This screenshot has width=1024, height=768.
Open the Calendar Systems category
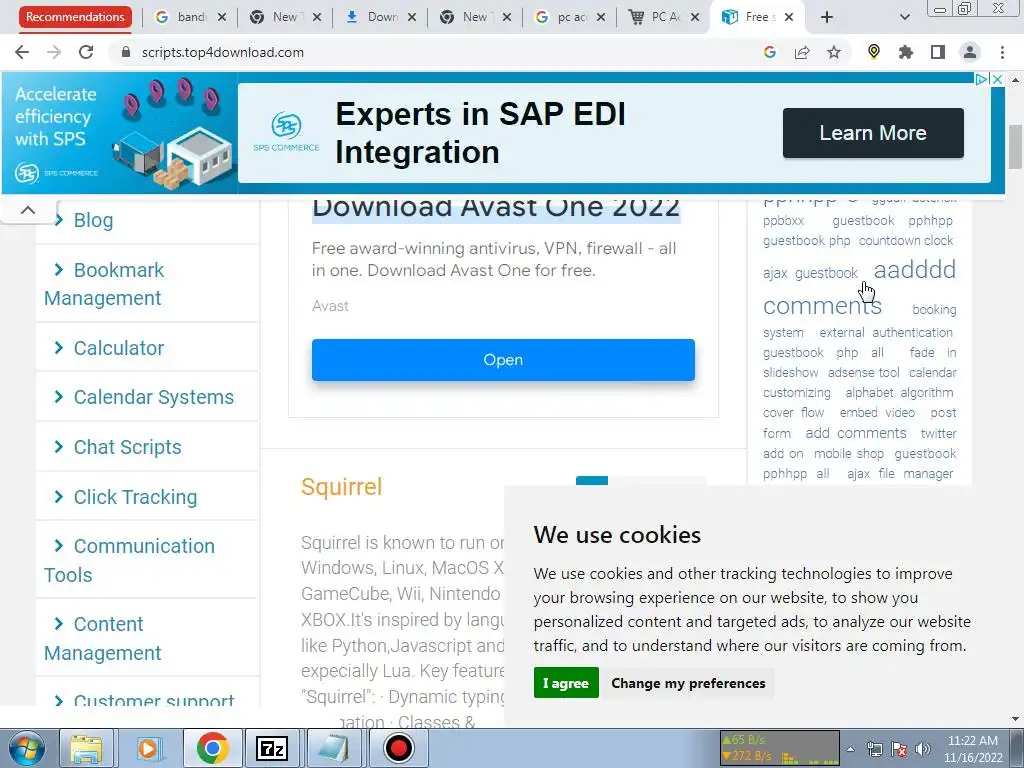point(153,397)
